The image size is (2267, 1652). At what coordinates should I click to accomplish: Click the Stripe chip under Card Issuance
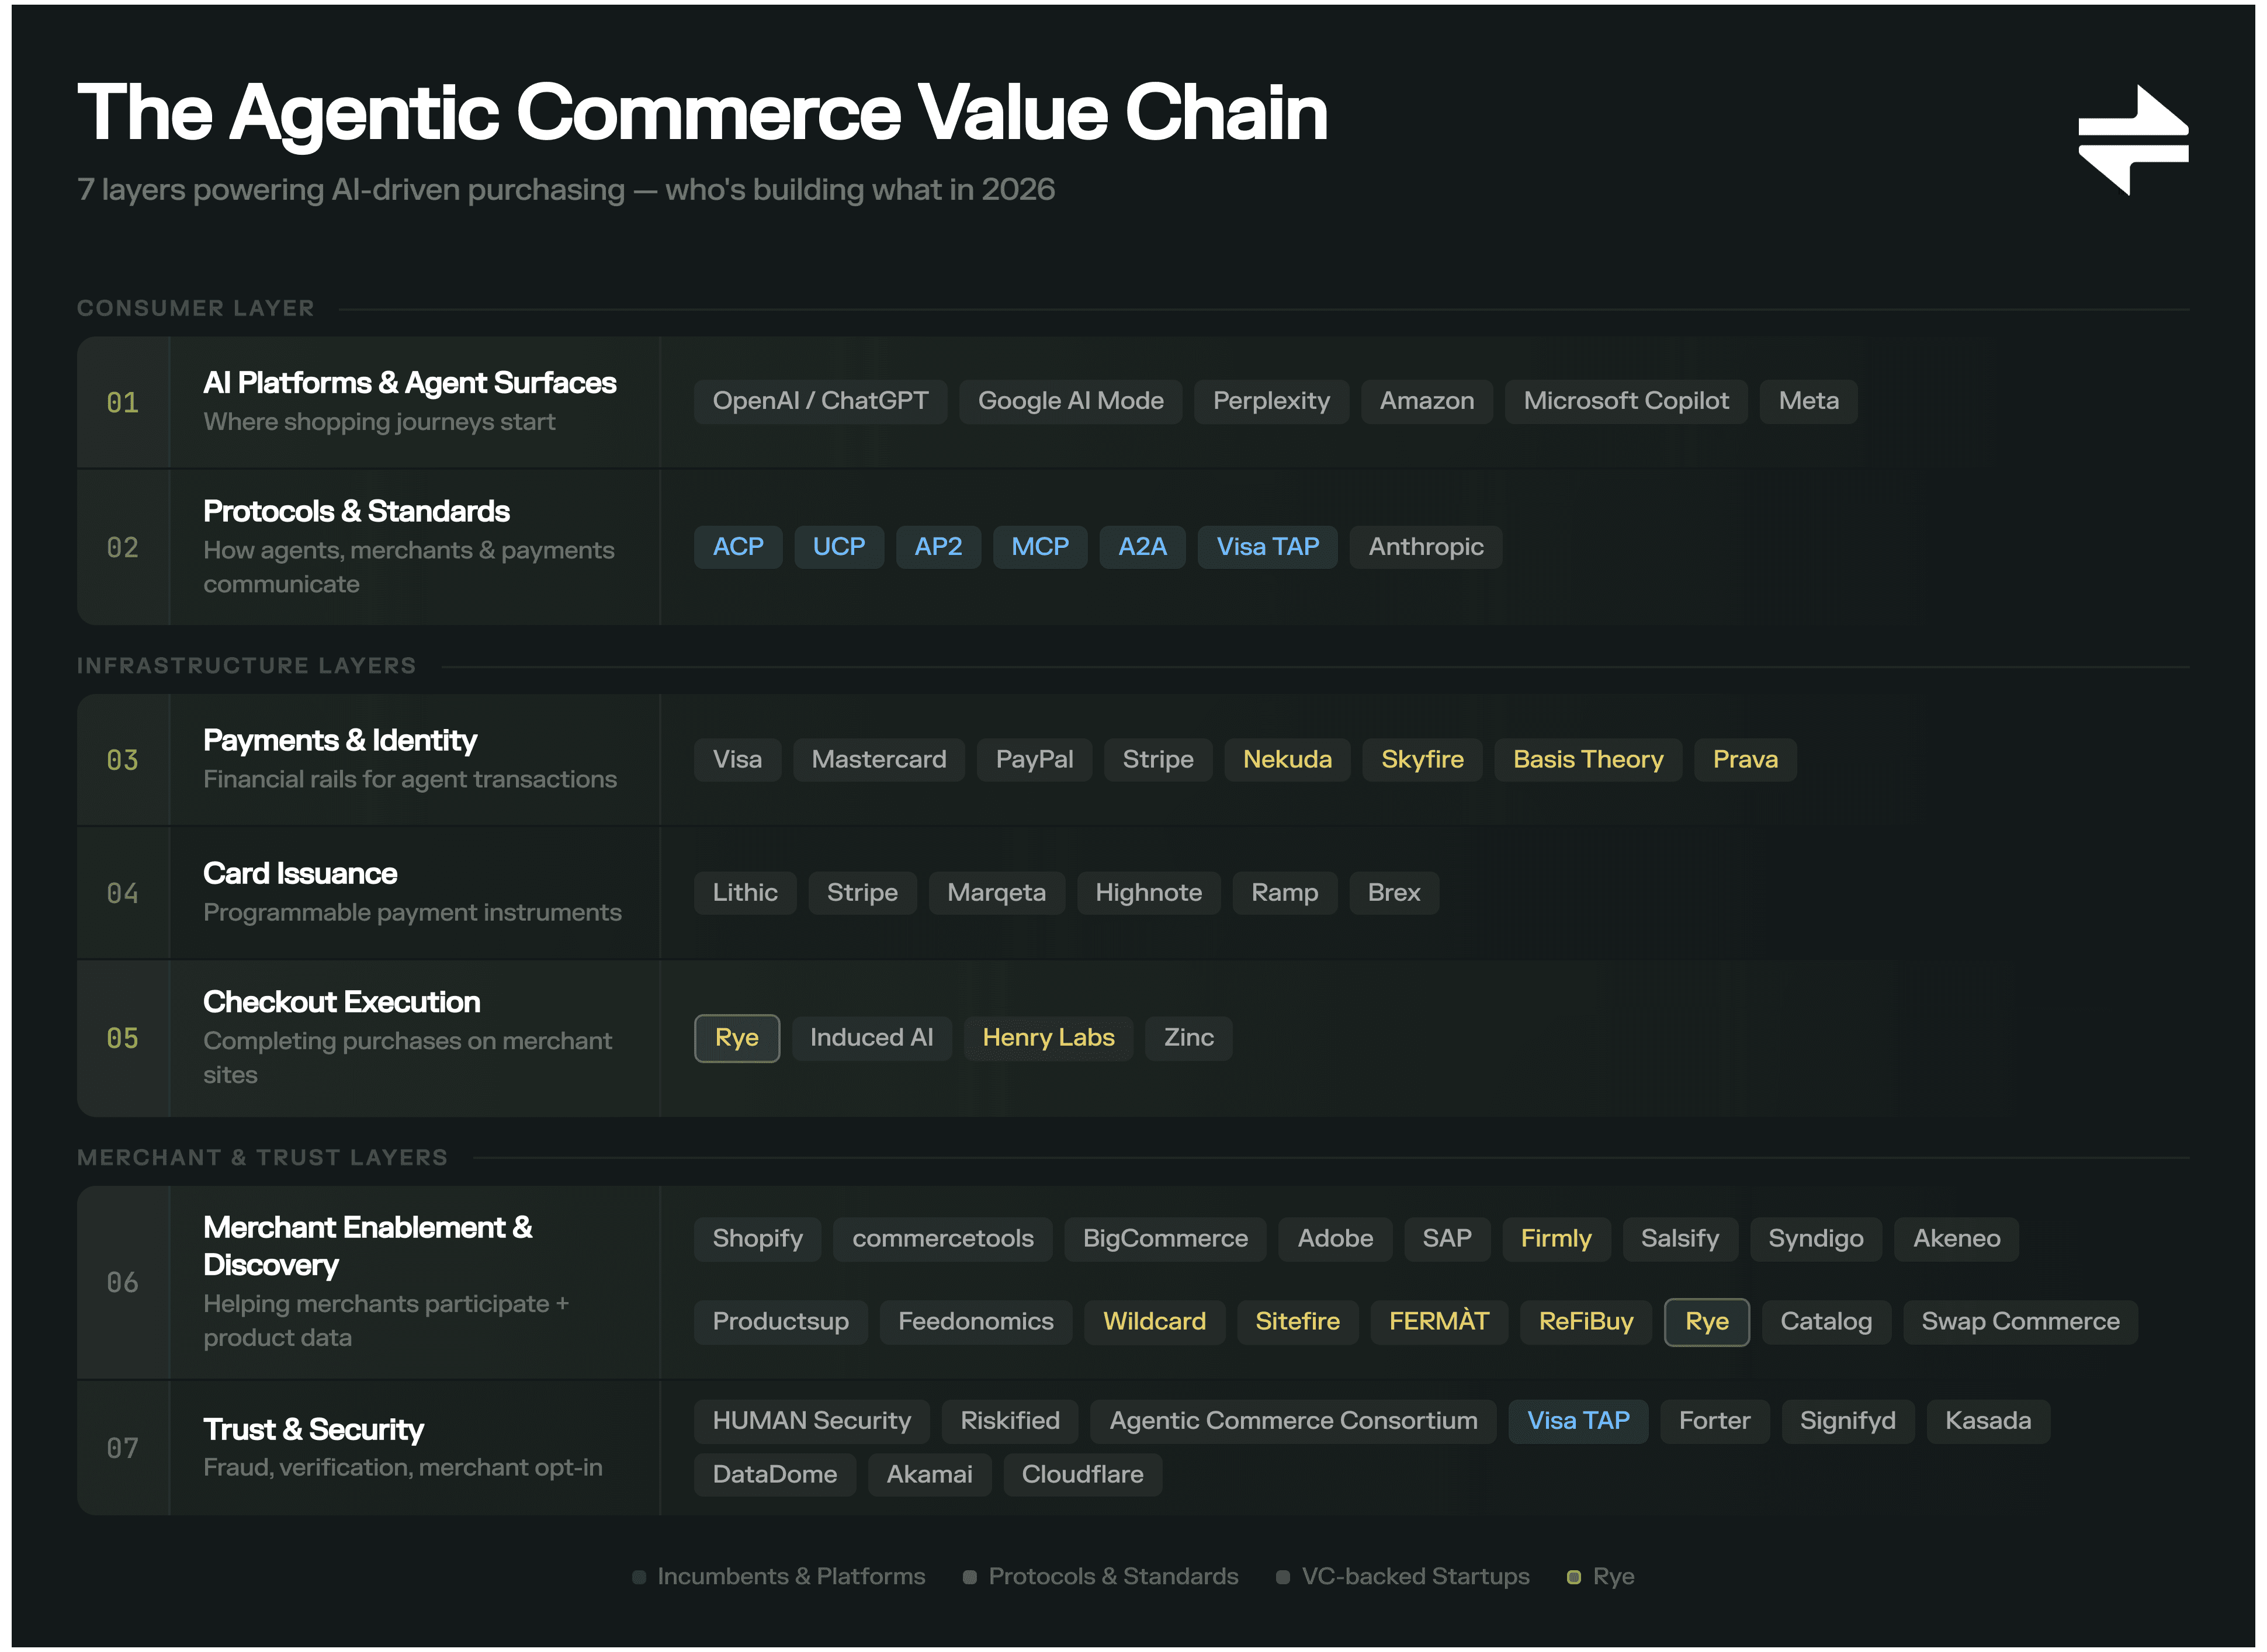tap(862, 893)
